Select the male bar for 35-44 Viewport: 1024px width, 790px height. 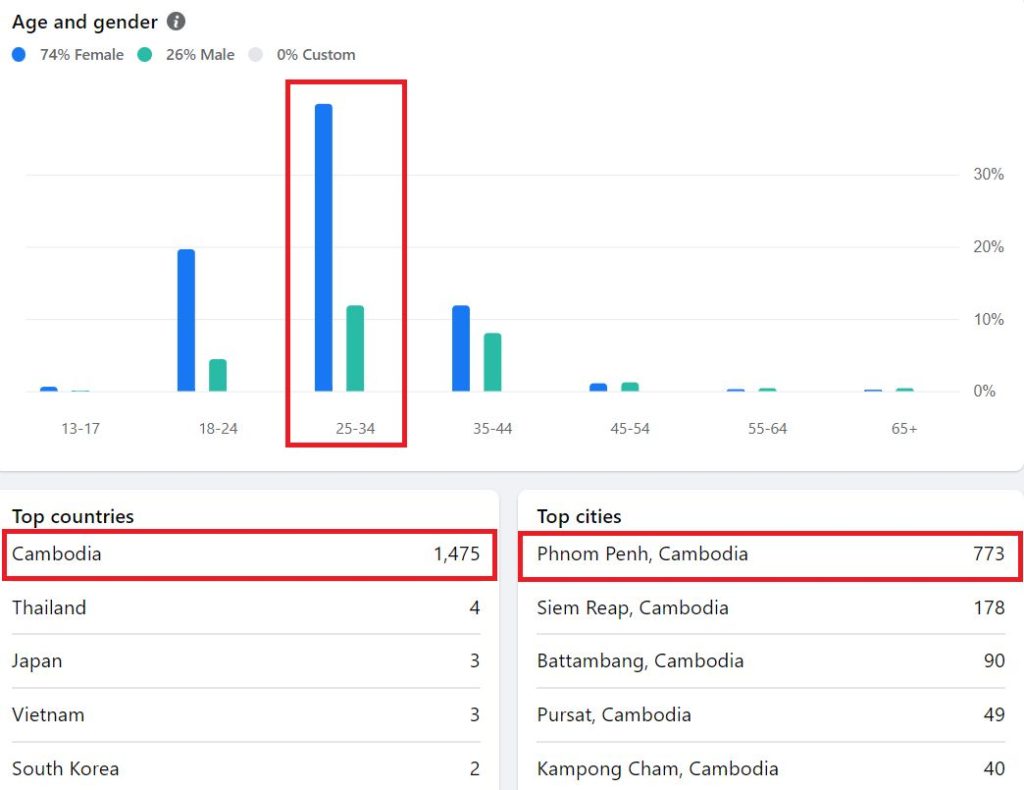click(x=492, y=362)
